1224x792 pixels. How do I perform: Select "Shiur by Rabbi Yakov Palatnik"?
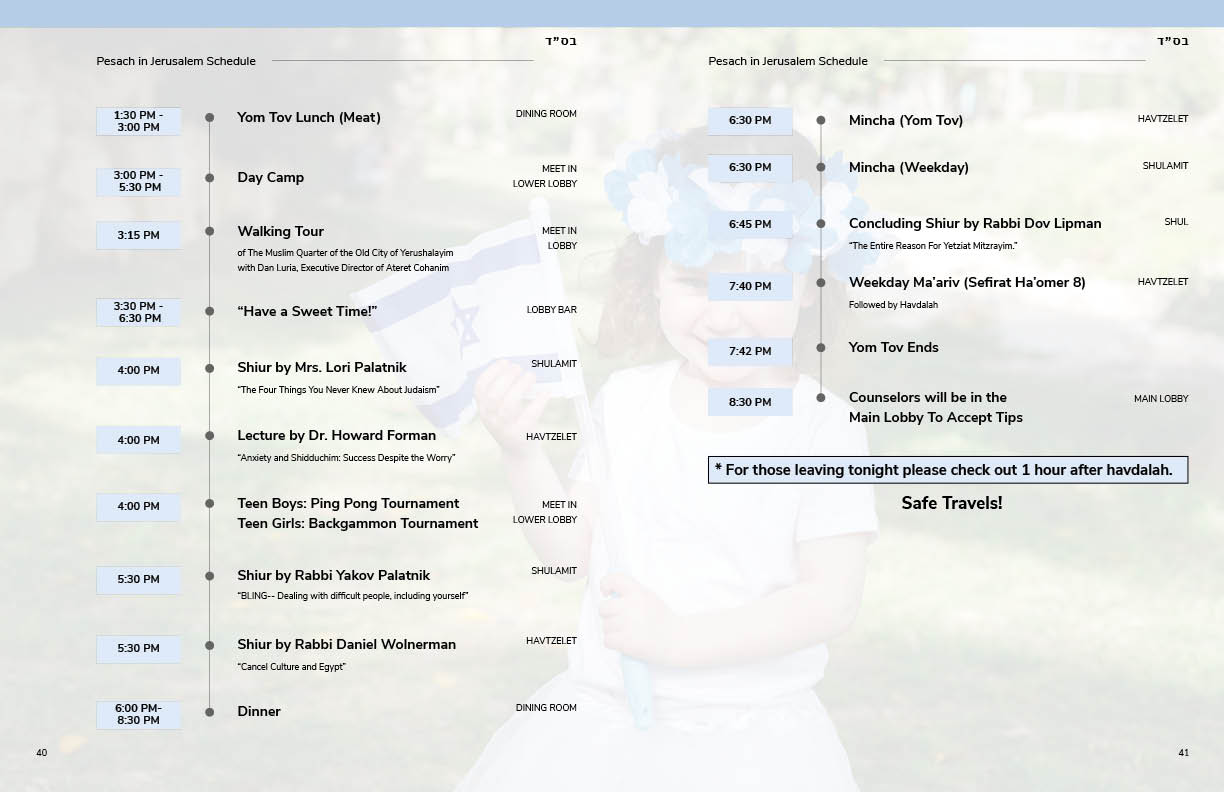pos(333,575)
